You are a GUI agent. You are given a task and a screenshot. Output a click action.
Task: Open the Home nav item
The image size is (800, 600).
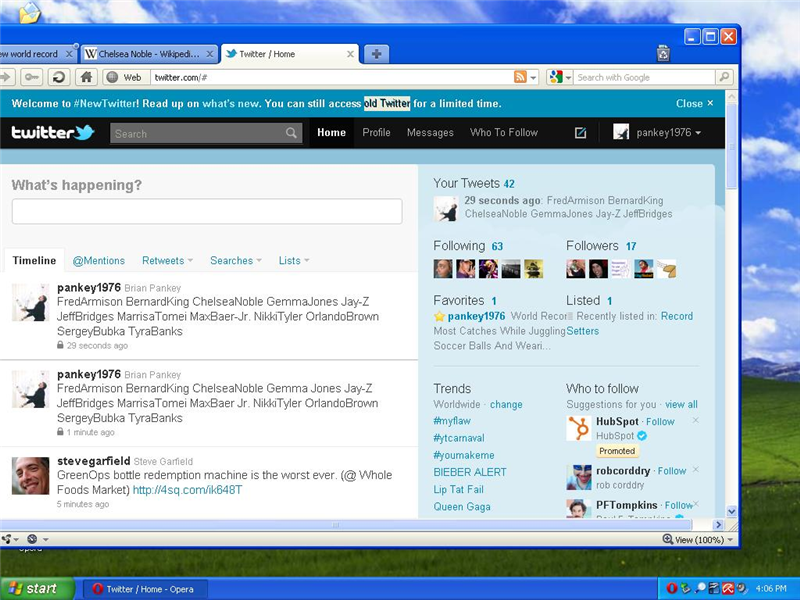tap(331, 133)
